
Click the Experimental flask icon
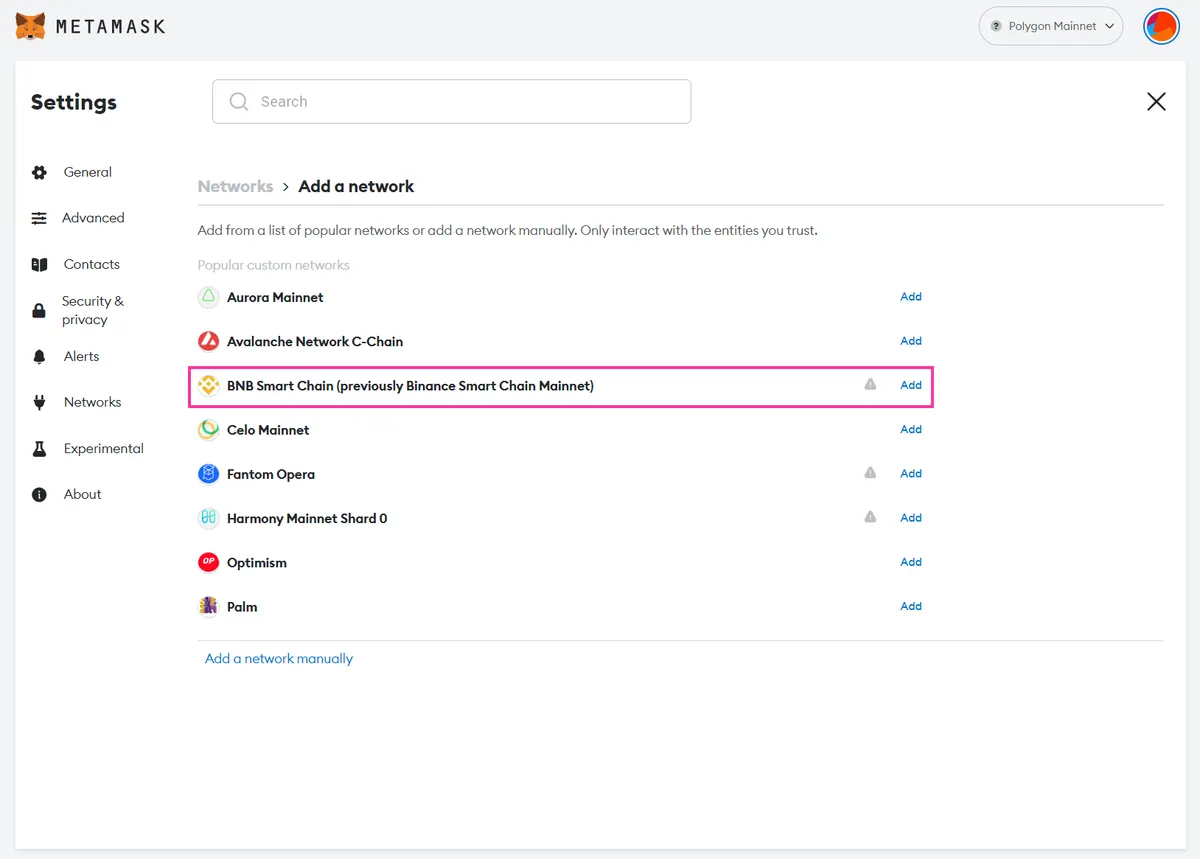coord(39,449)
